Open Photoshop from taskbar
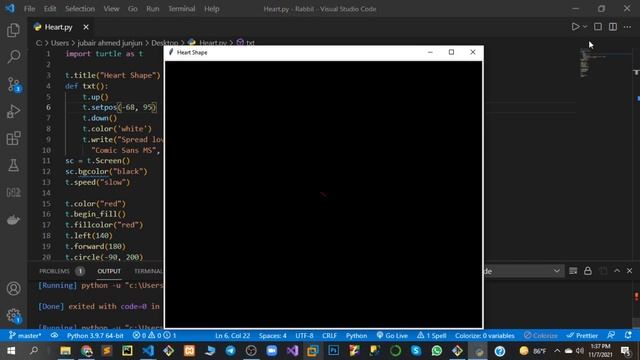Image resolution: width=640 pixels, height=360 pixels. [333, 351]
